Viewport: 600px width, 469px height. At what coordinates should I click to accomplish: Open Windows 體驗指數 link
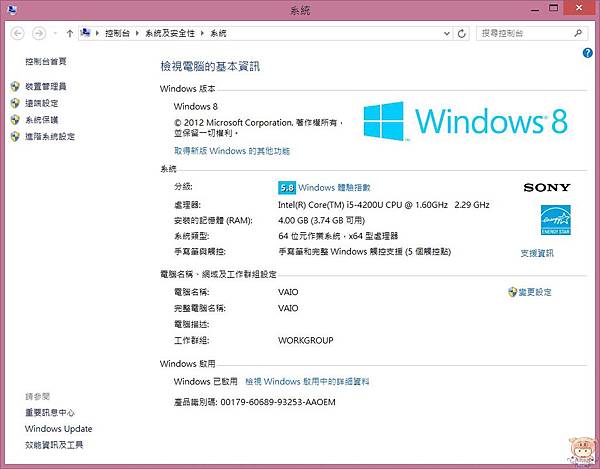(334, 188)
